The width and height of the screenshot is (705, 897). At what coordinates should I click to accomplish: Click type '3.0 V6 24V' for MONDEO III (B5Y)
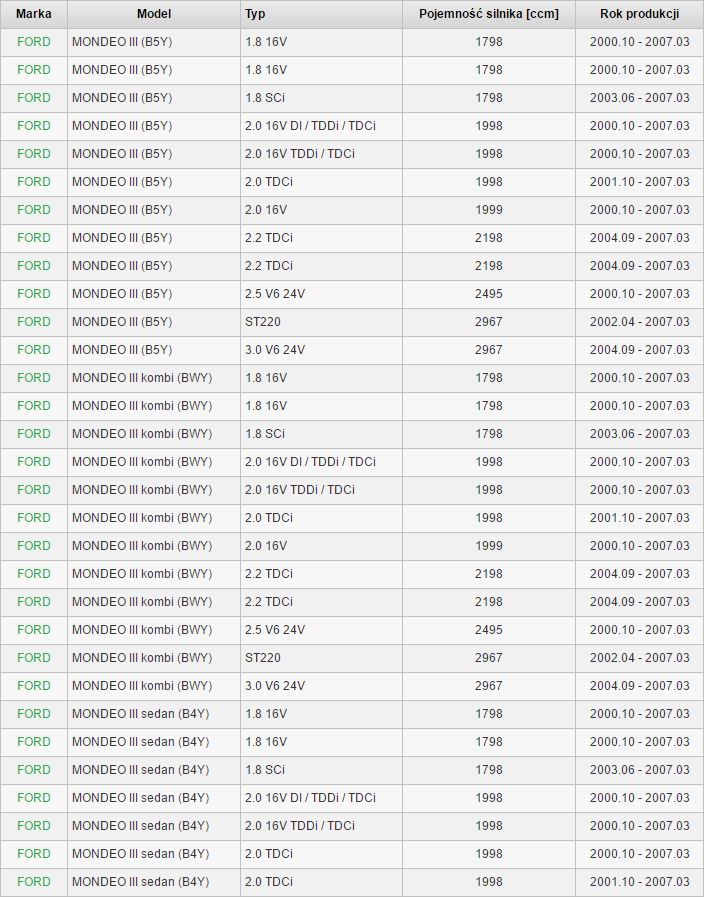[275, 350]
